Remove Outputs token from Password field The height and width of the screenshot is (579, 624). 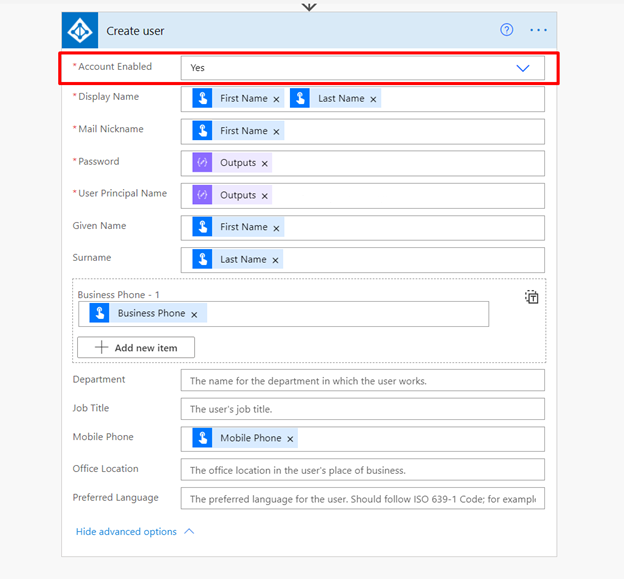[x=265, y=163]
